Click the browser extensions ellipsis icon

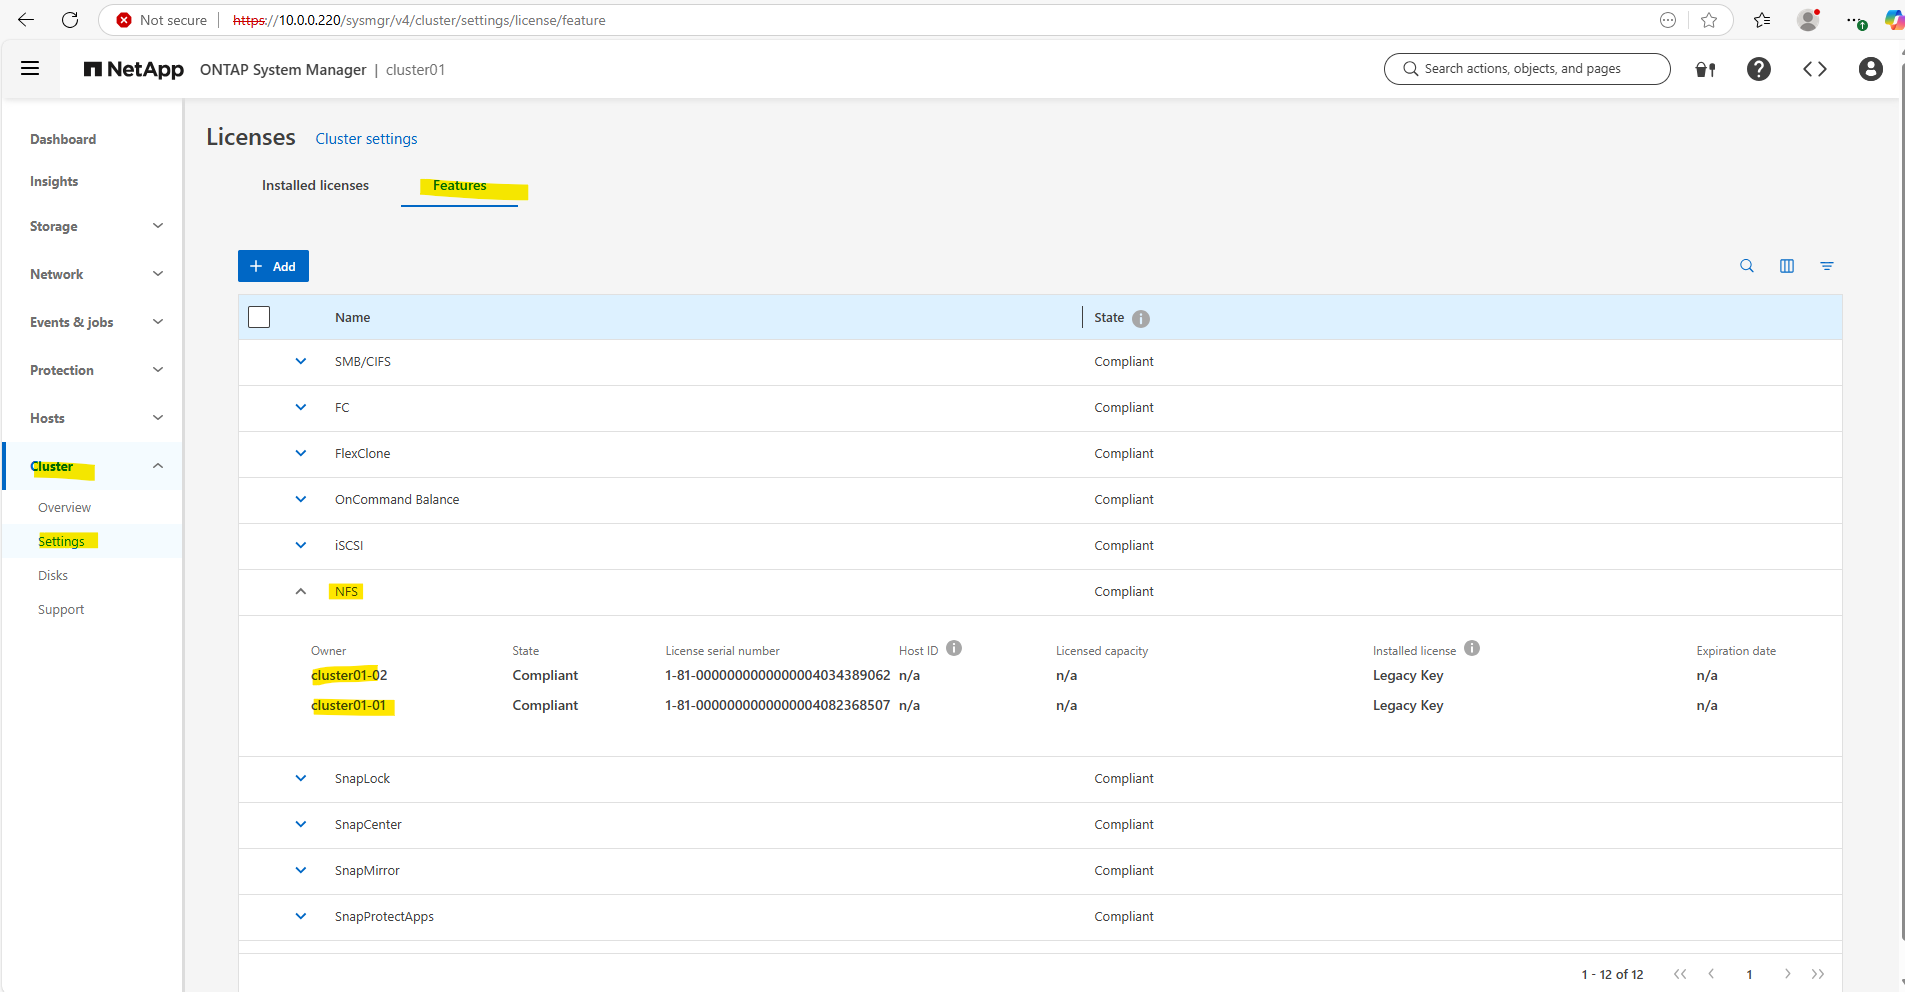coord(1856,21)
